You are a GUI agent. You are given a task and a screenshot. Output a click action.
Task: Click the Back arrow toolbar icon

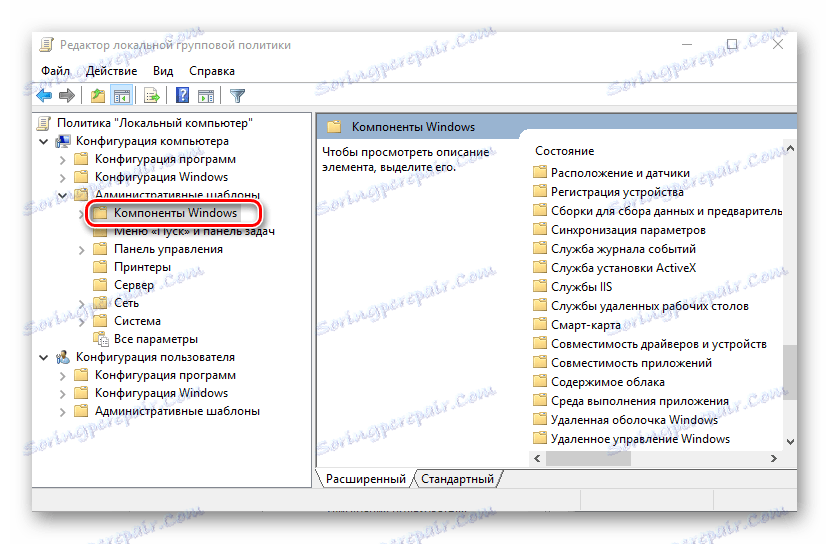coord(44,96)
